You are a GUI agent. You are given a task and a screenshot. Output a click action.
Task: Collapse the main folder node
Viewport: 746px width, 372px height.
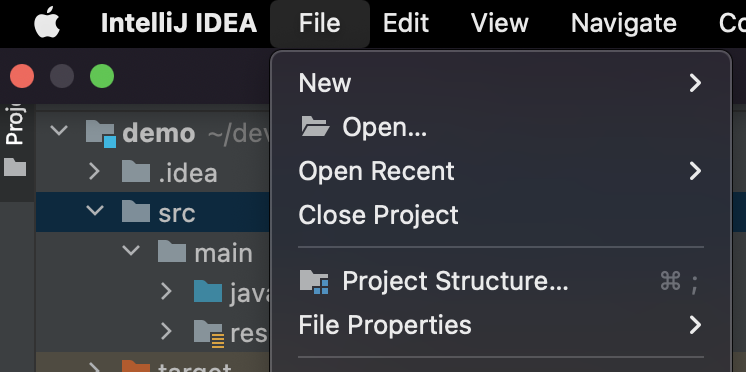click(131, 250)
